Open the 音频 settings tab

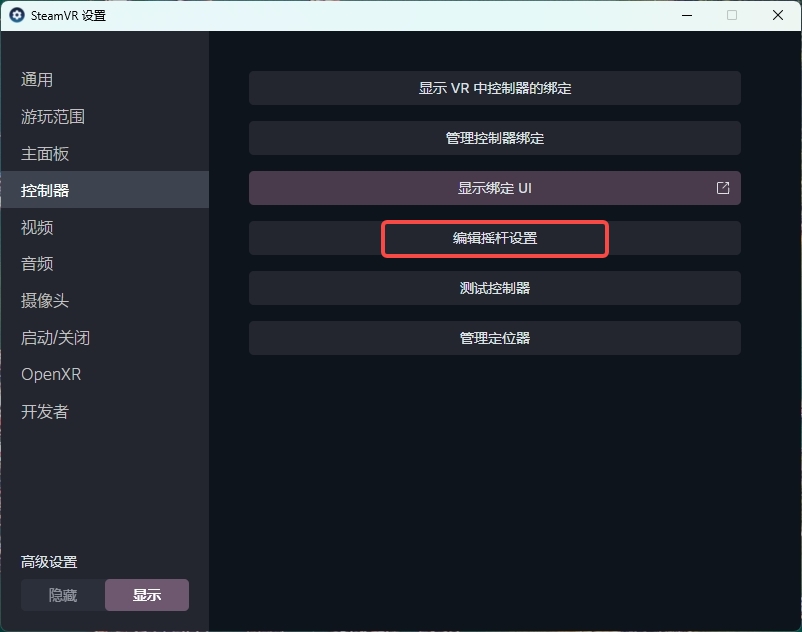pyautogui.click(x=37, y=264)
